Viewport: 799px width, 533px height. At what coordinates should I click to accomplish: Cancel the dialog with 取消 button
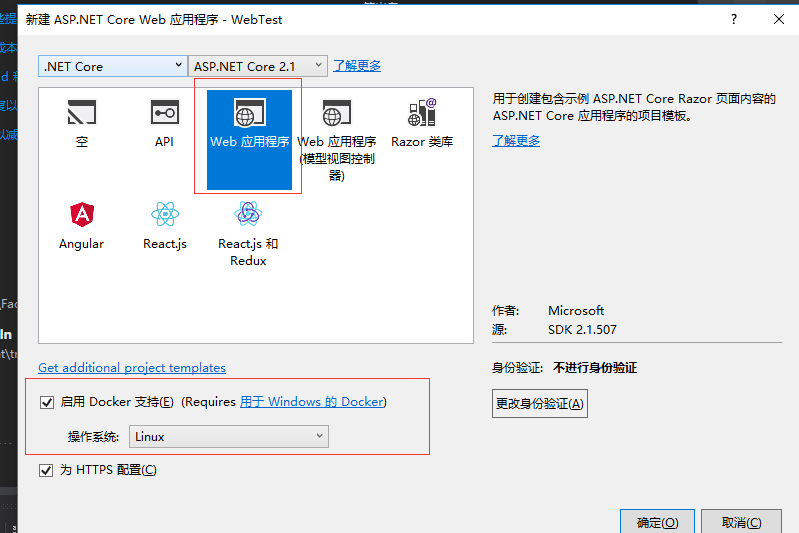(741, 522)
